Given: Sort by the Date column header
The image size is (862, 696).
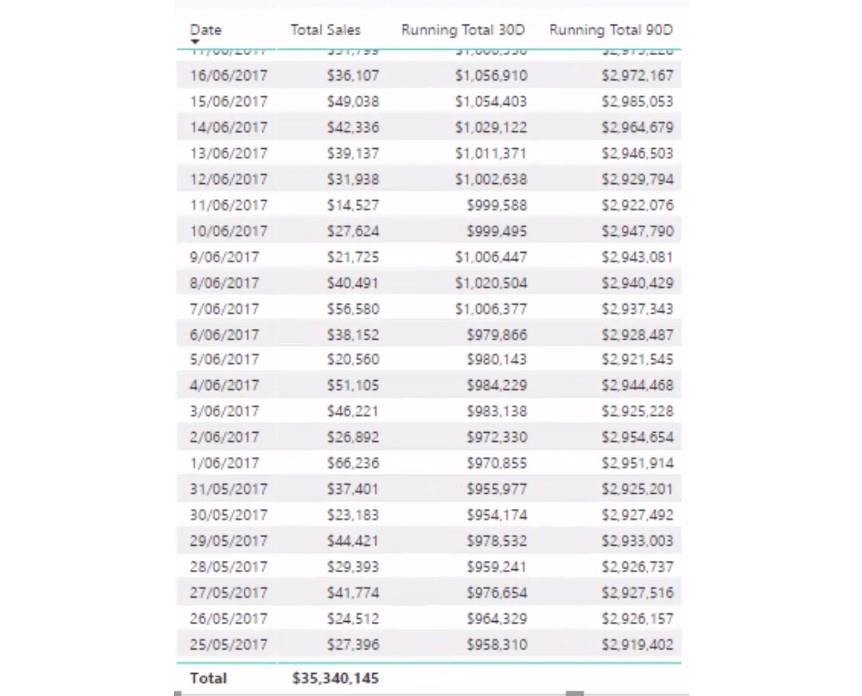Looking at the screenshot, I should point(206,30).
